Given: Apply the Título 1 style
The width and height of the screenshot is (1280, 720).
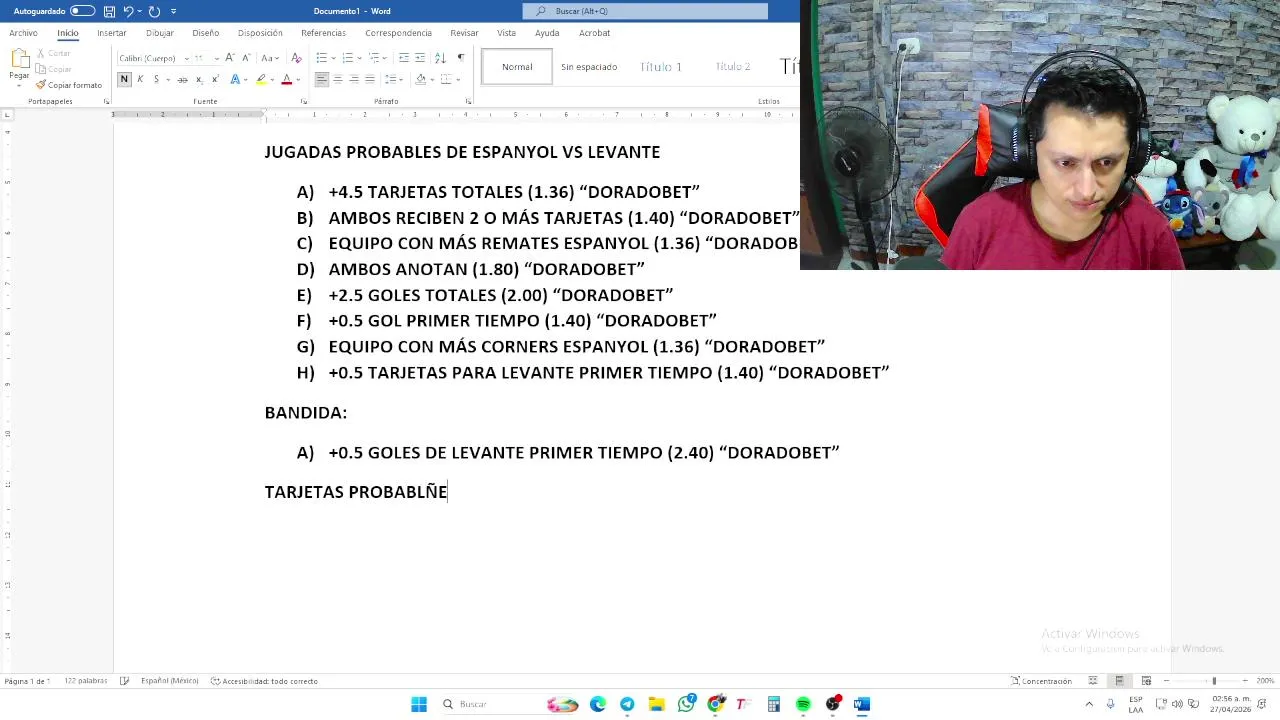Looking at the screenshot, I should (661, 67).
